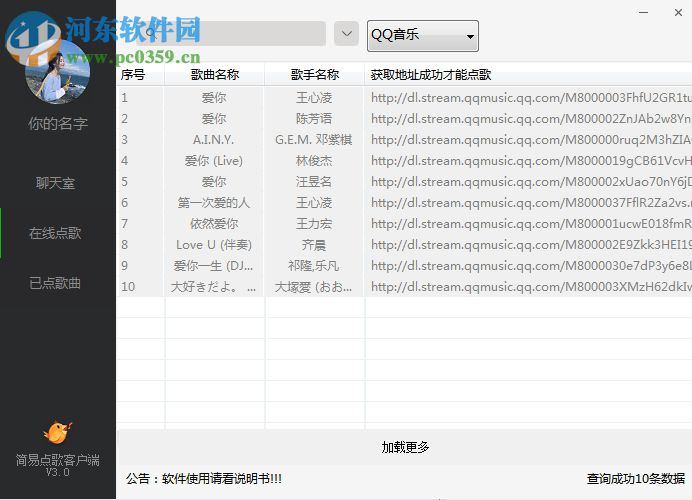Click URL containing M8000019gCB61Vcv
This screenshot has height=500, width=692.
coord(531,161)
